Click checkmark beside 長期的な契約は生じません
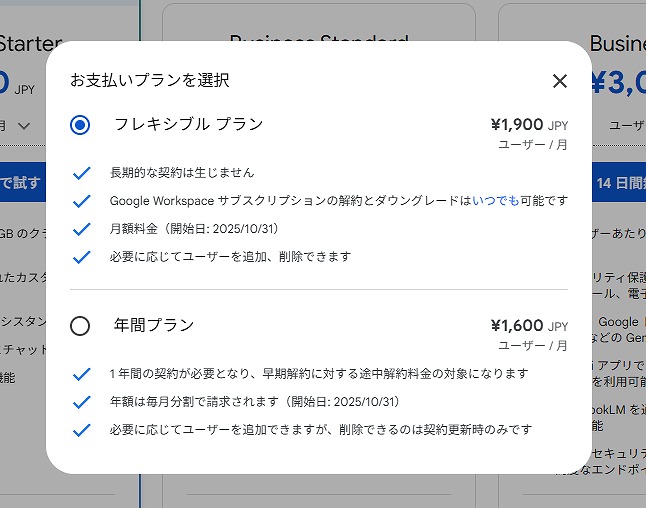646x508 pixels. (82, 173)
